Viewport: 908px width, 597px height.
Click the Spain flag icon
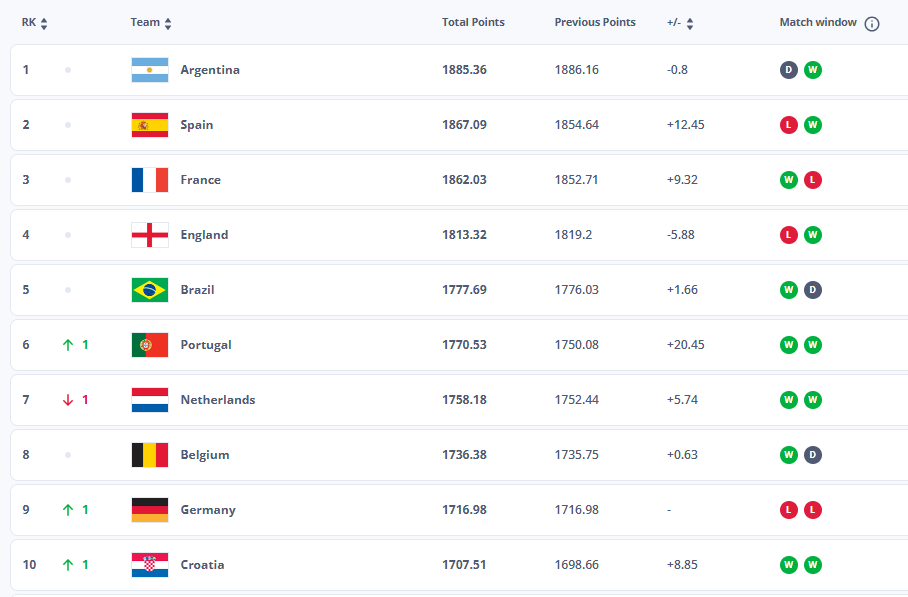pos(149,125)
